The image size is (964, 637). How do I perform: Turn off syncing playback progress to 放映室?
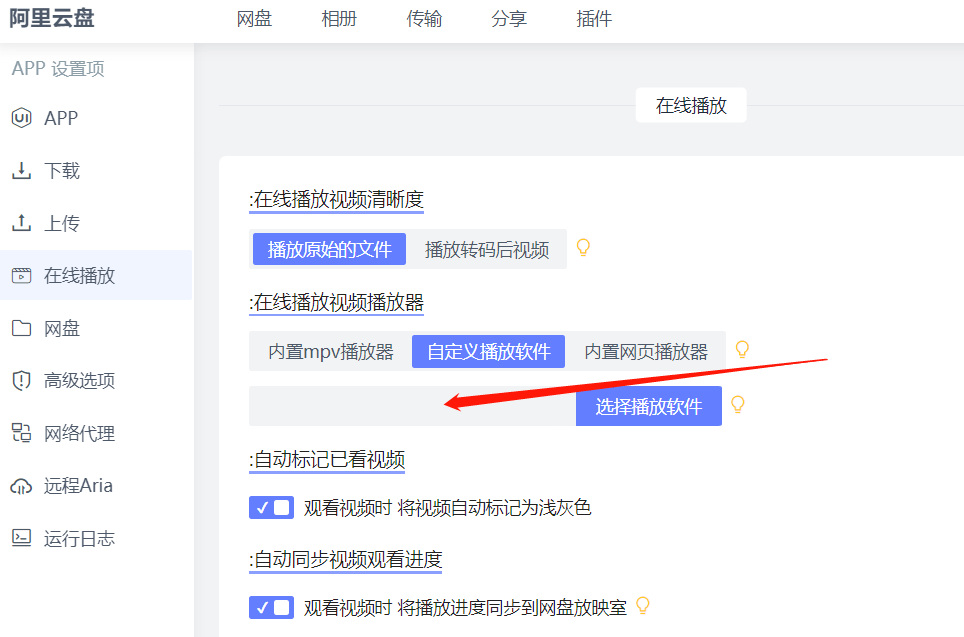[271, 606]
